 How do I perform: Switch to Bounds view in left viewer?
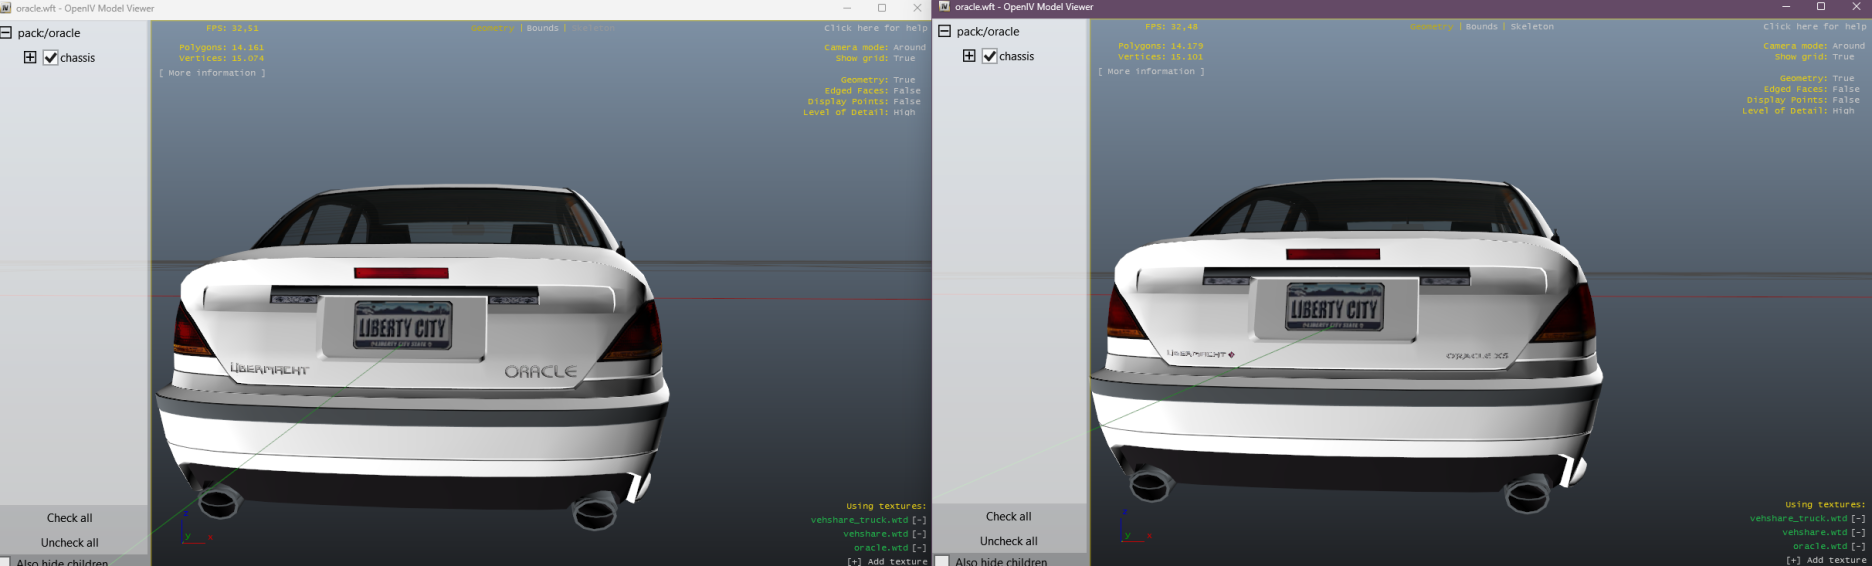(542, 28)
